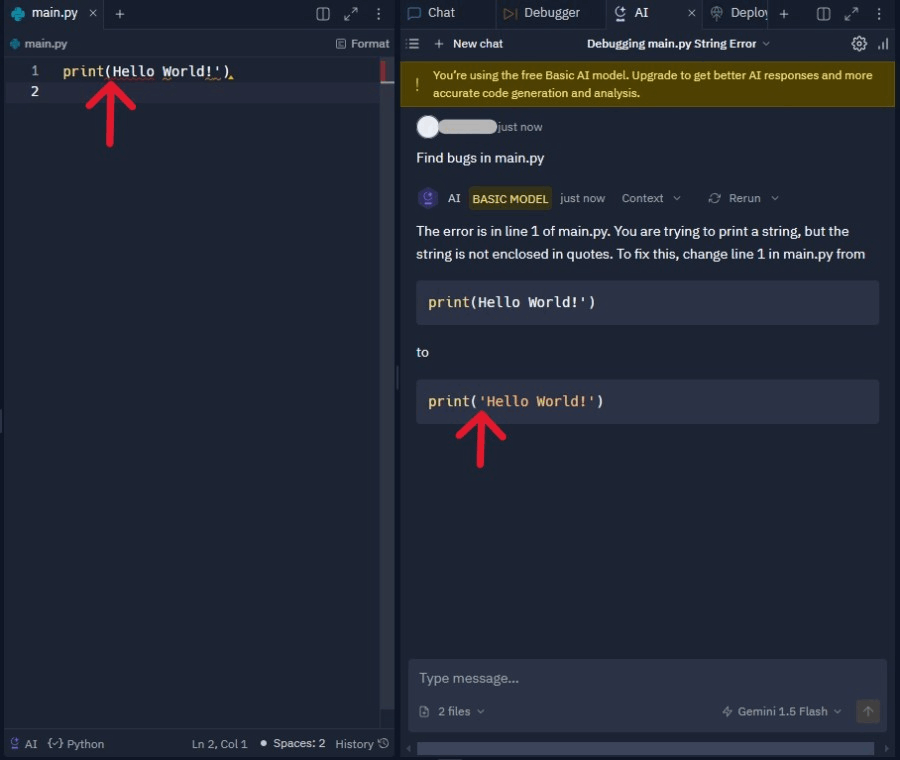The width and height of the screenshot is (900, 760).
Task: Open the right pane three-dot menu
Action: (879, 14)
